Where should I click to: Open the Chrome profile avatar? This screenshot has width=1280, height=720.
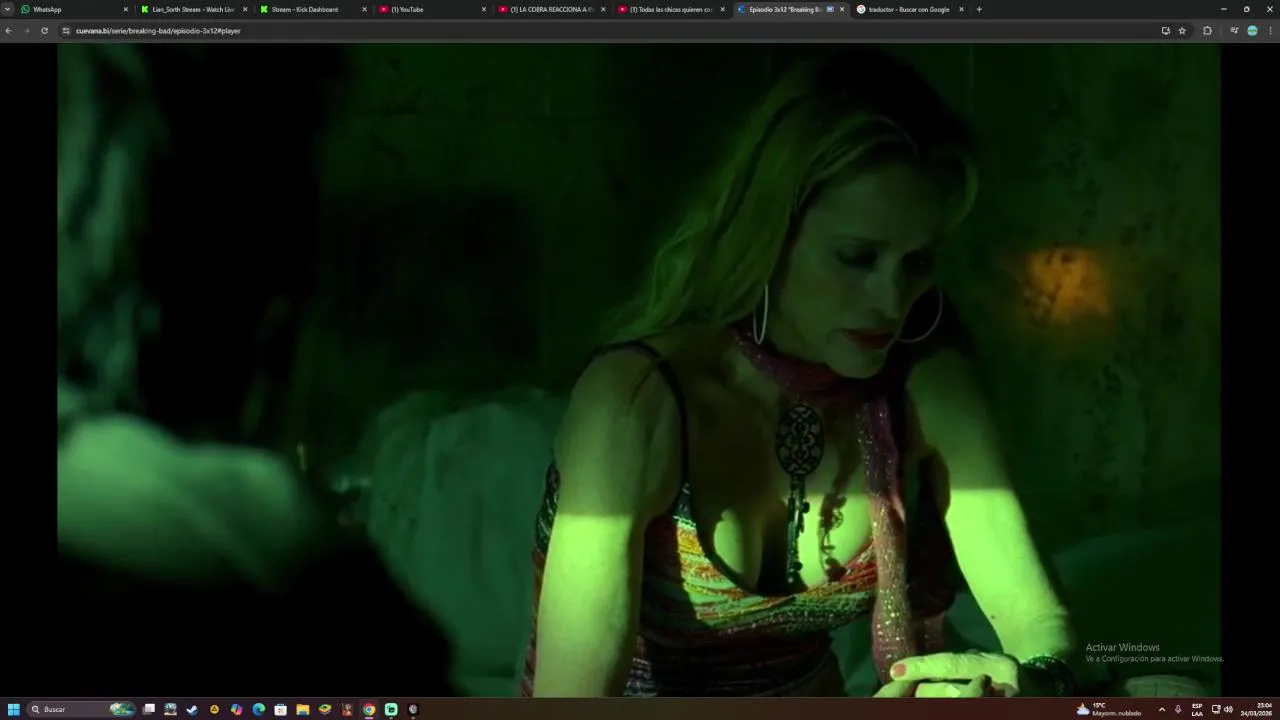(x=1252, y=31)
